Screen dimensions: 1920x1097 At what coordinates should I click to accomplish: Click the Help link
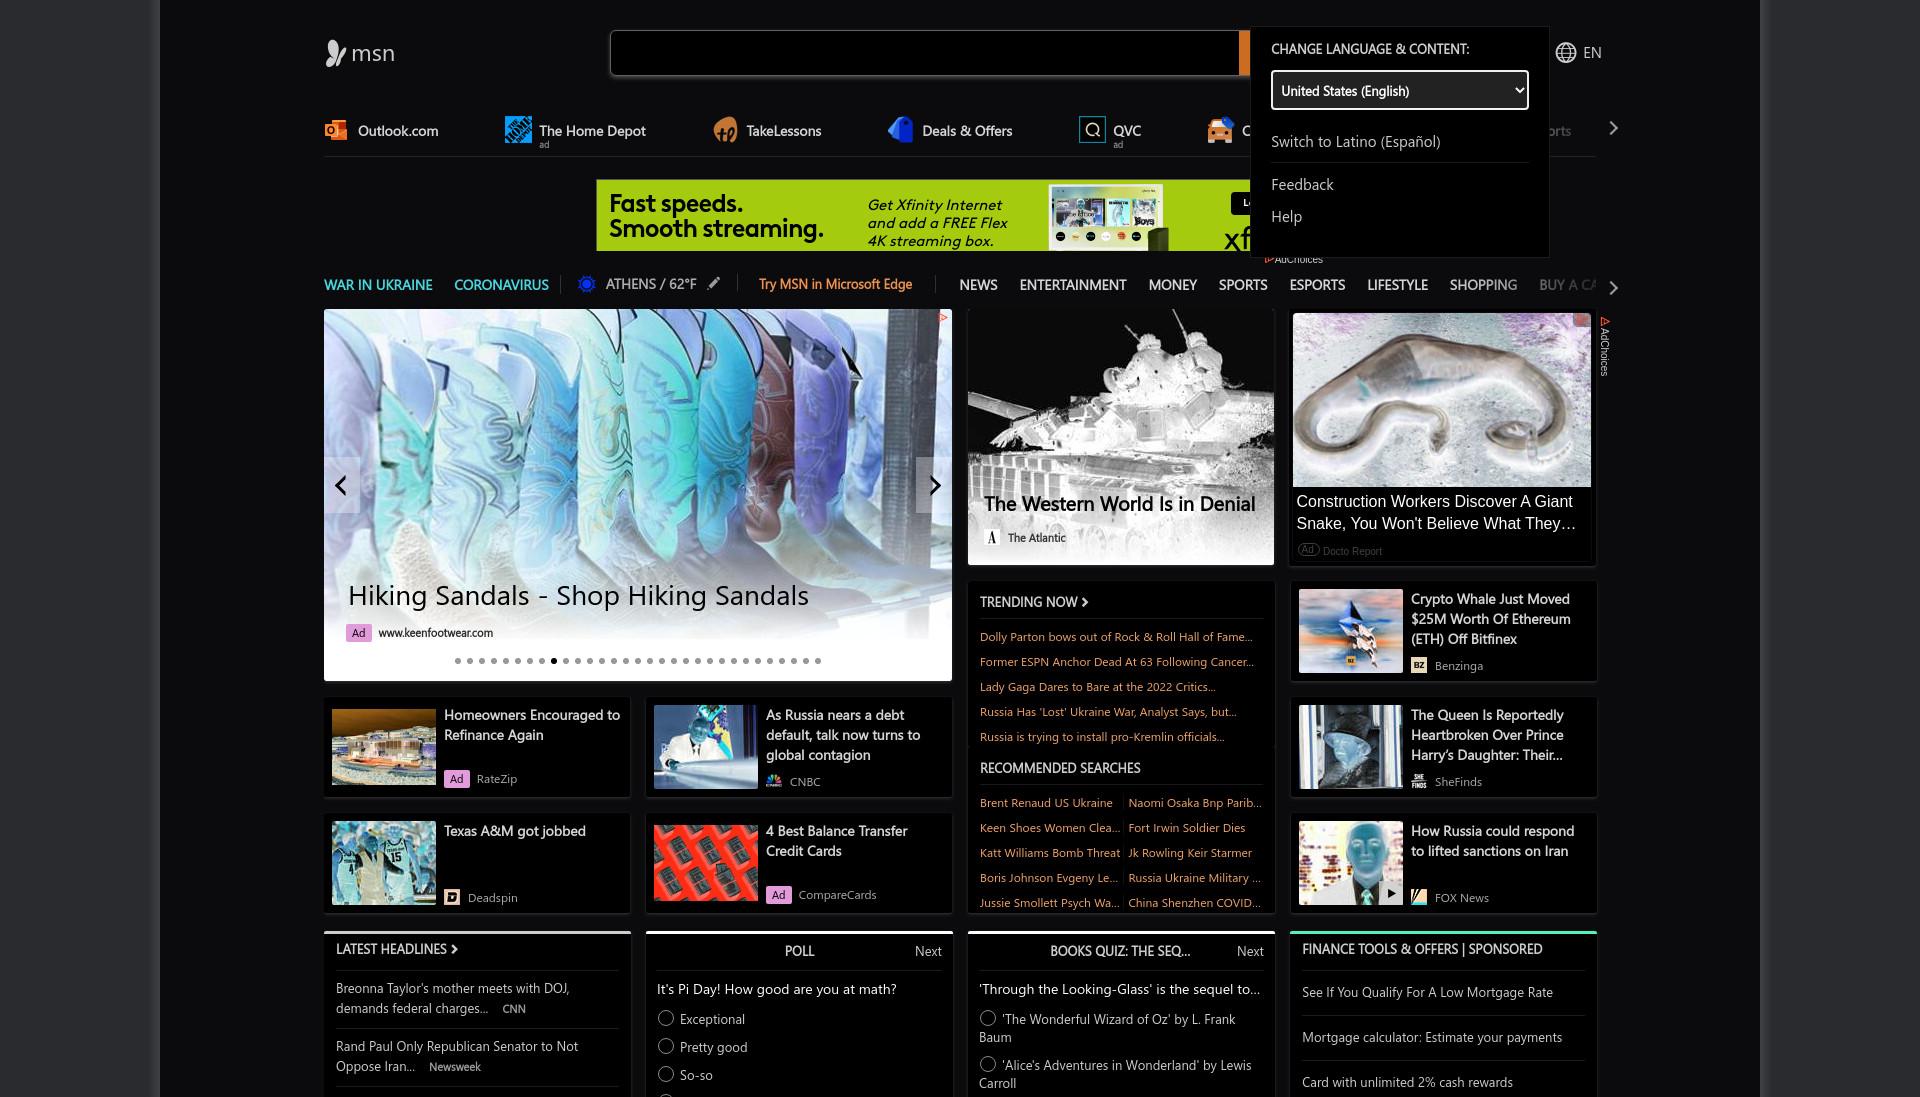1286,217
